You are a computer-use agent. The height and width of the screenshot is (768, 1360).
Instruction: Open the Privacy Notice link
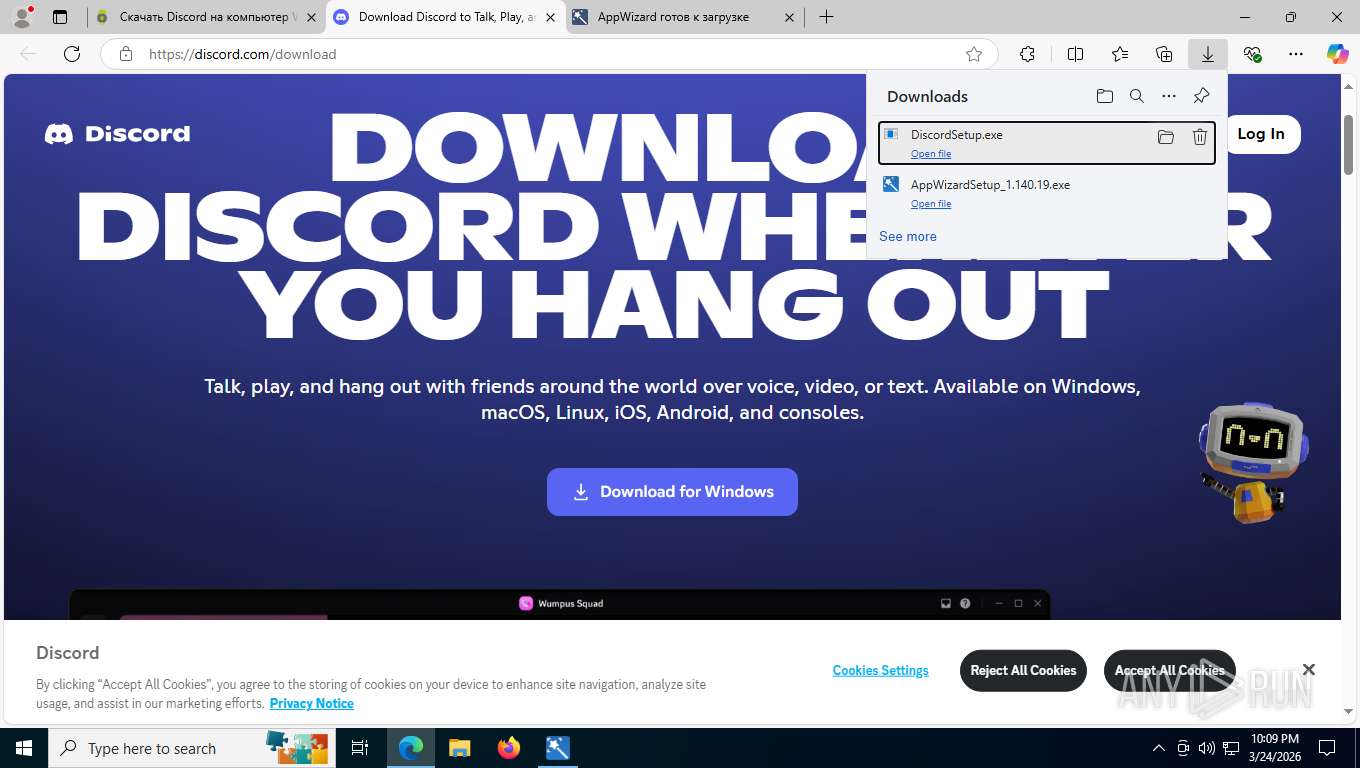pyautogui.click(x=312, y=703)
